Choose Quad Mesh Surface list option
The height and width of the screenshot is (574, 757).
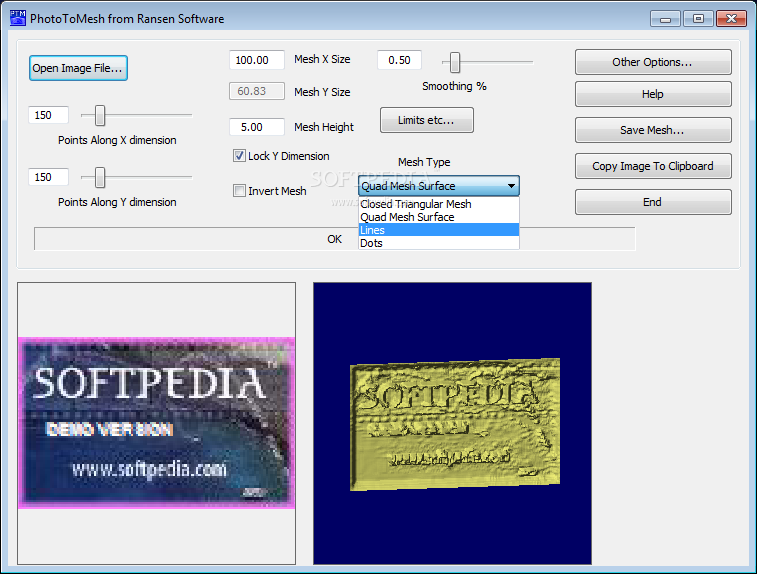(x=438, y=217)
